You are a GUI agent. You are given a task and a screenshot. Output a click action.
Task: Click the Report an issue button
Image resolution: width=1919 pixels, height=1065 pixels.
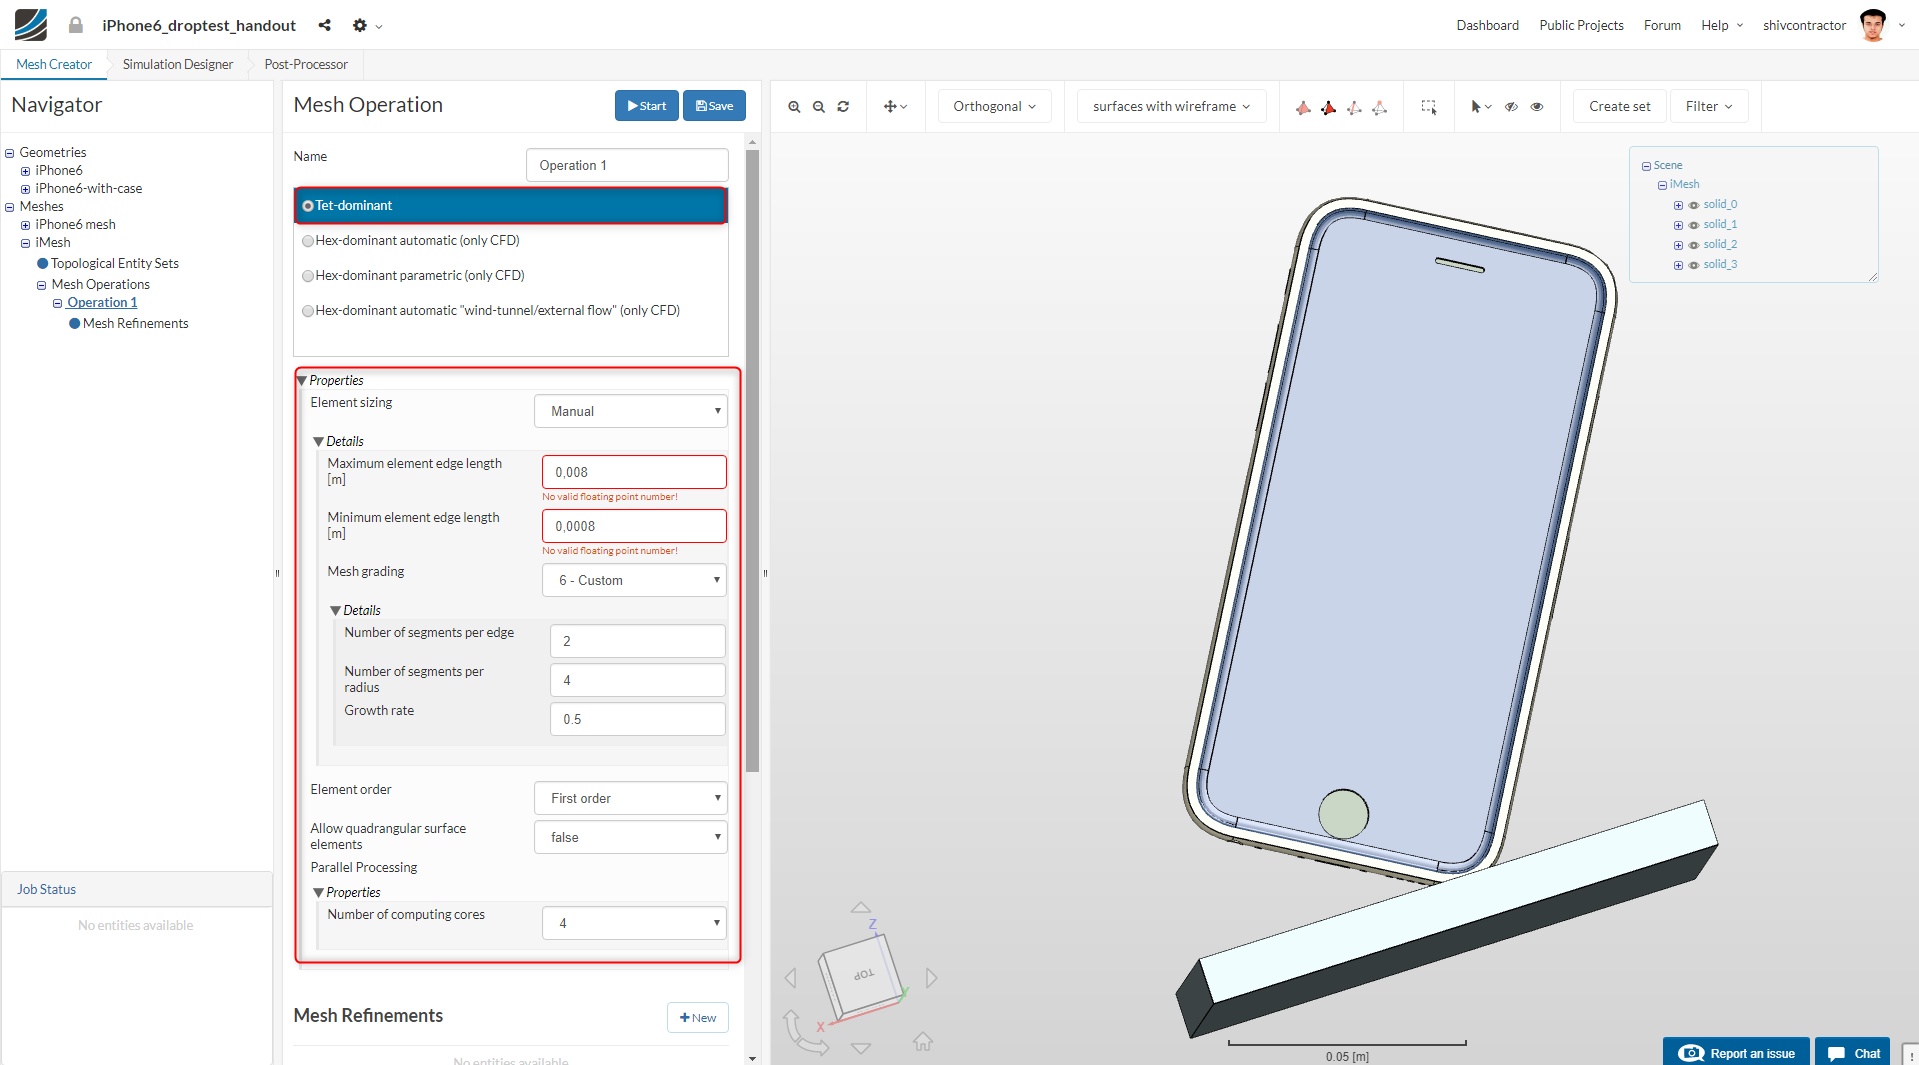(1736, 1053)
